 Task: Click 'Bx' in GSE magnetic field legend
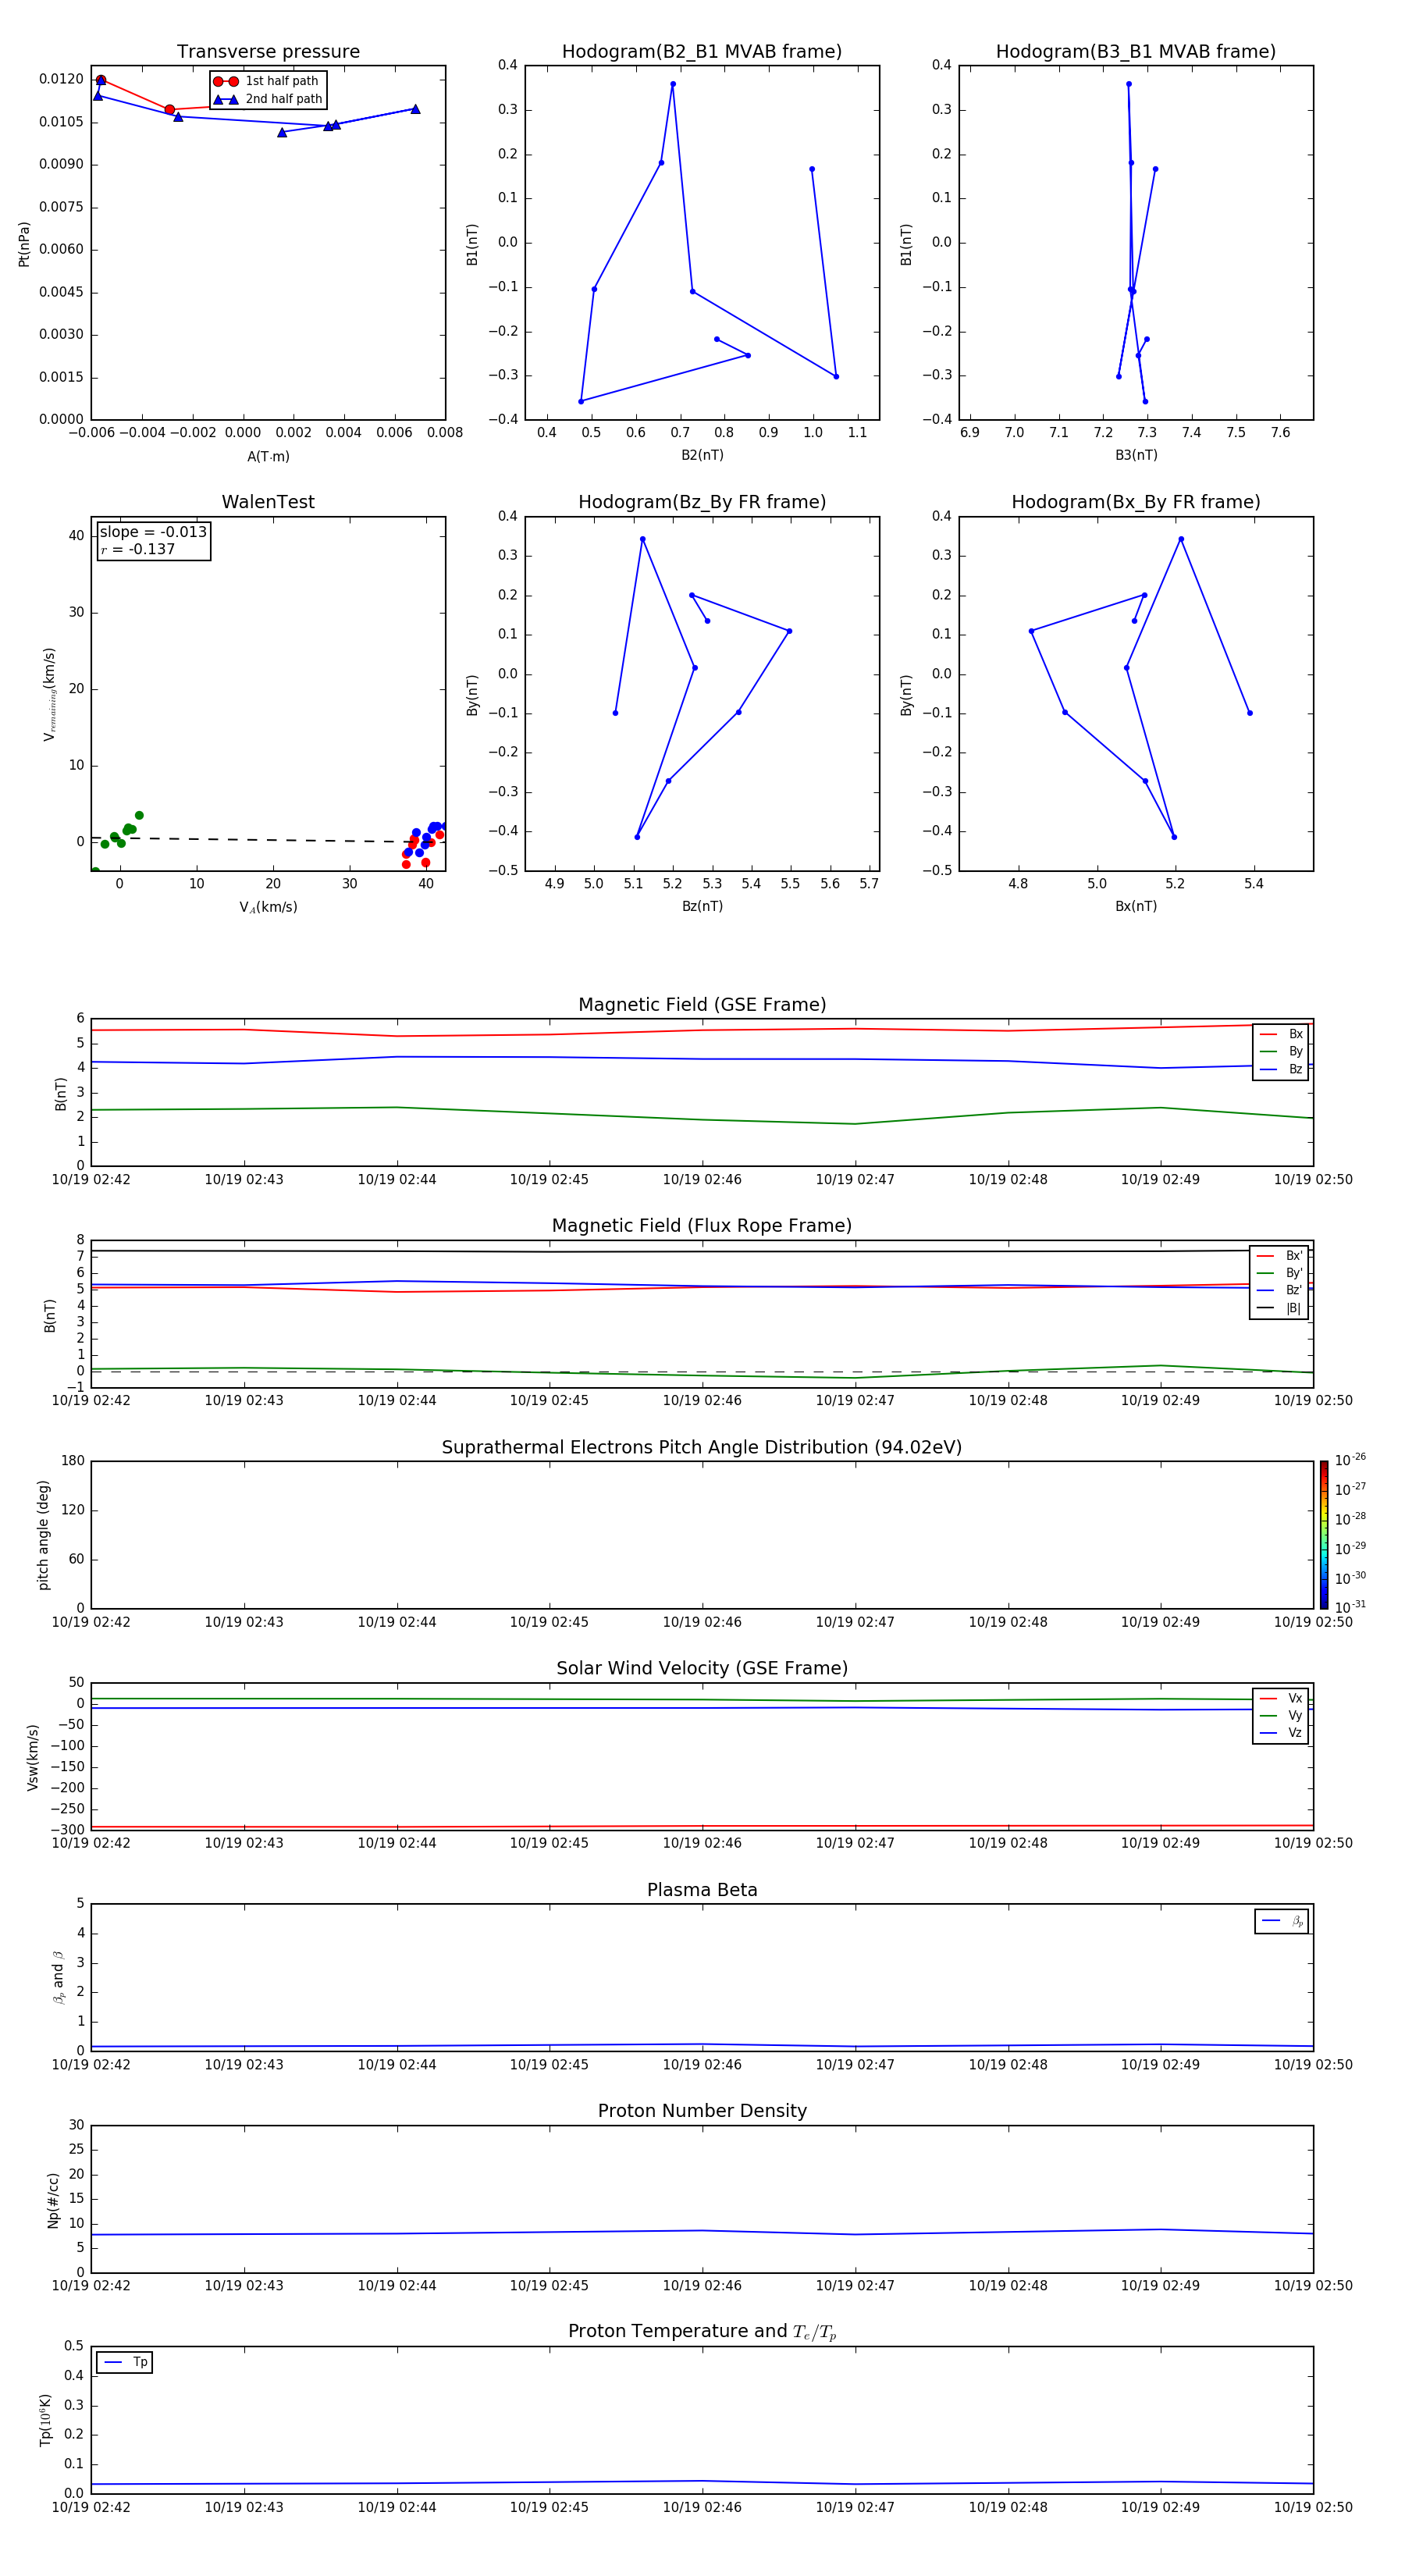coord(1295,1034)
